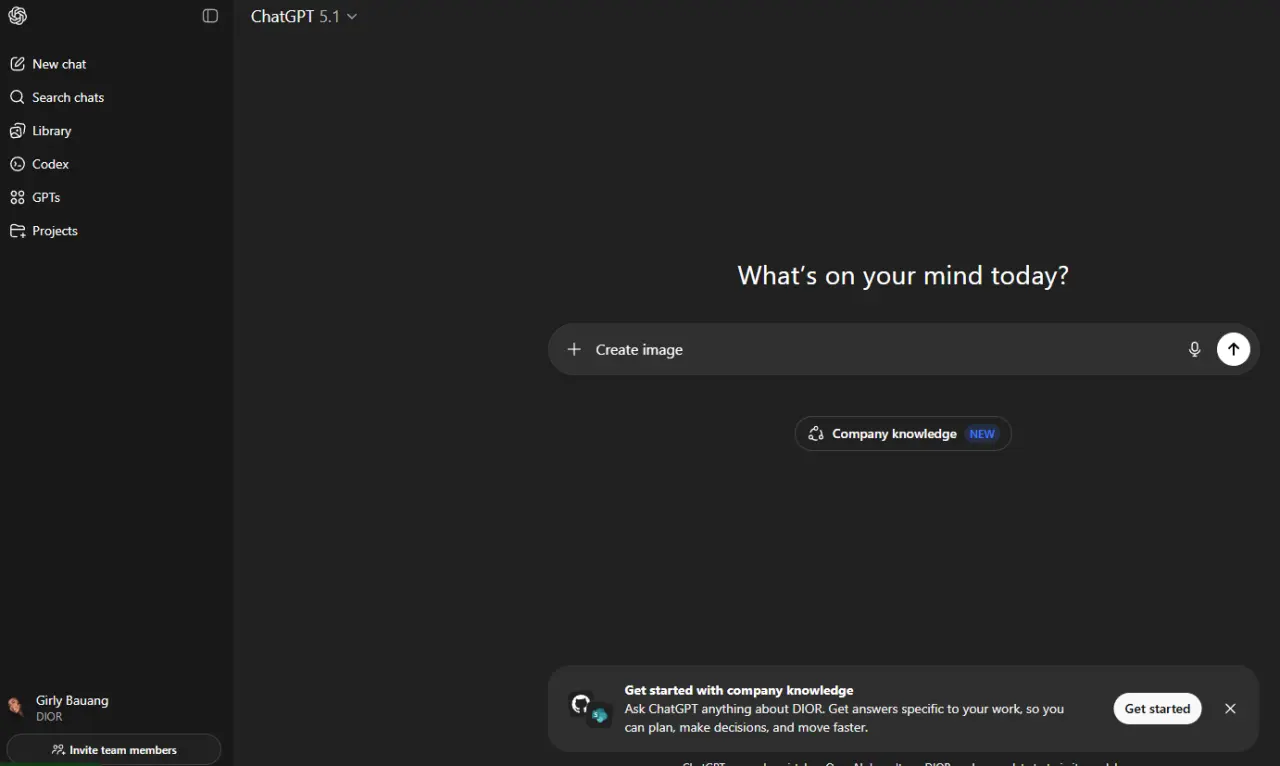The height and width of the screenshot is (766, 1280).
Task: Open GPTs in the sidebar
Action: coord(116,197)
